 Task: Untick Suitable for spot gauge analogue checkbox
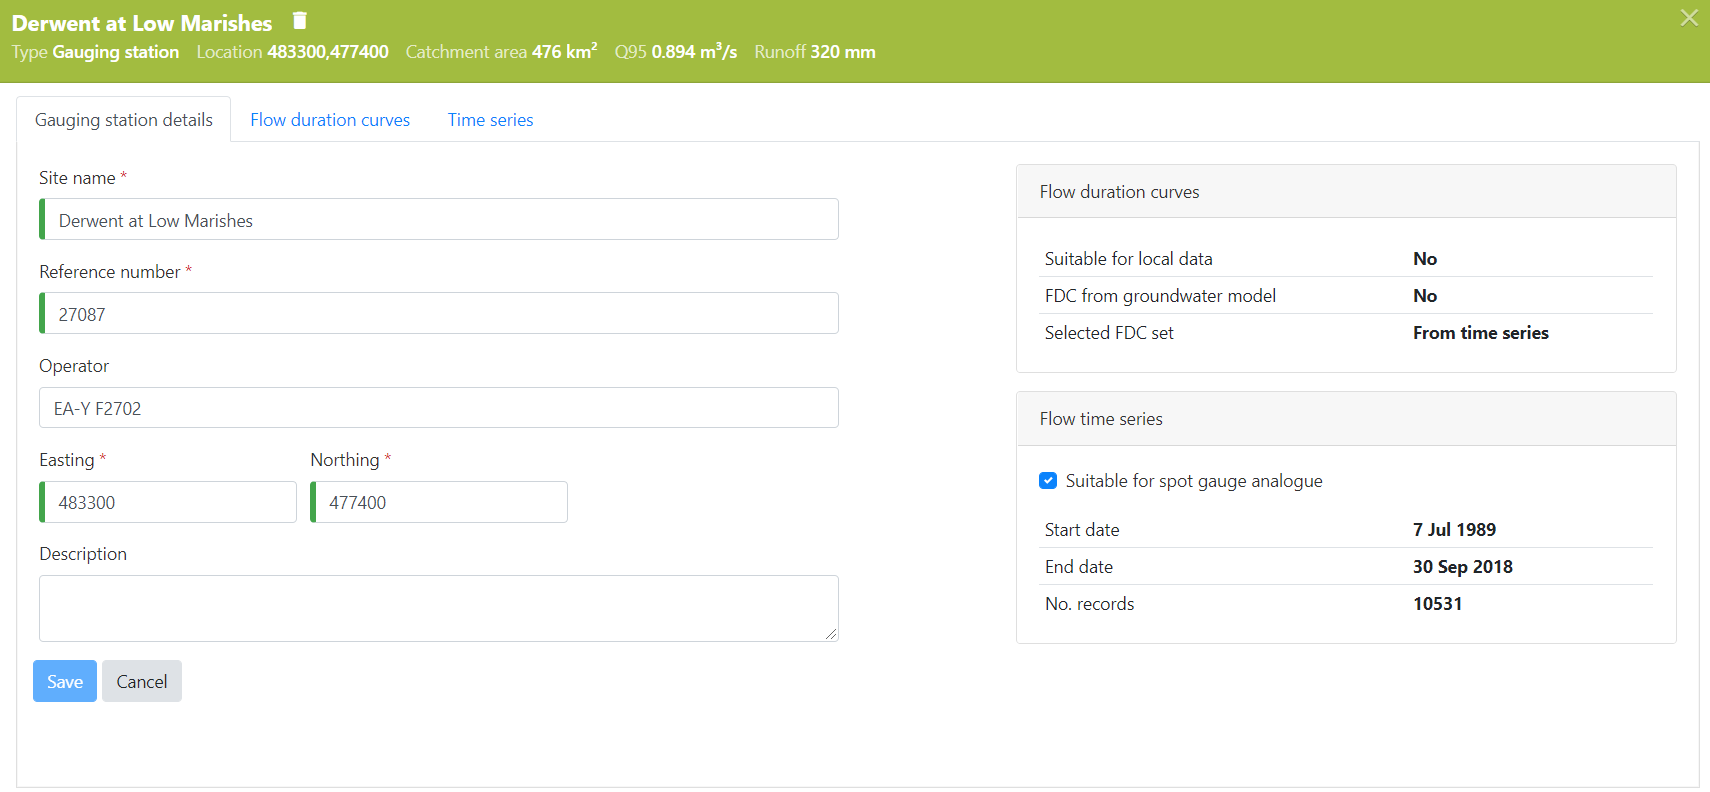(1048, 481)
